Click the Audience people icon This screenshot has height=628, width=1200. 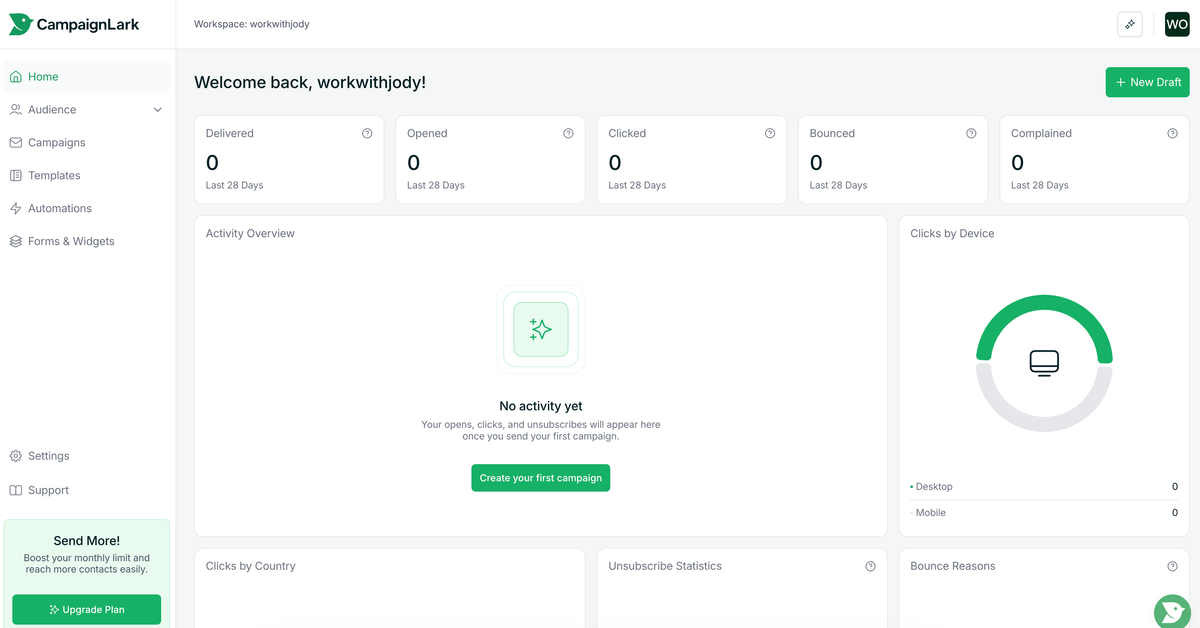(15, 109)
